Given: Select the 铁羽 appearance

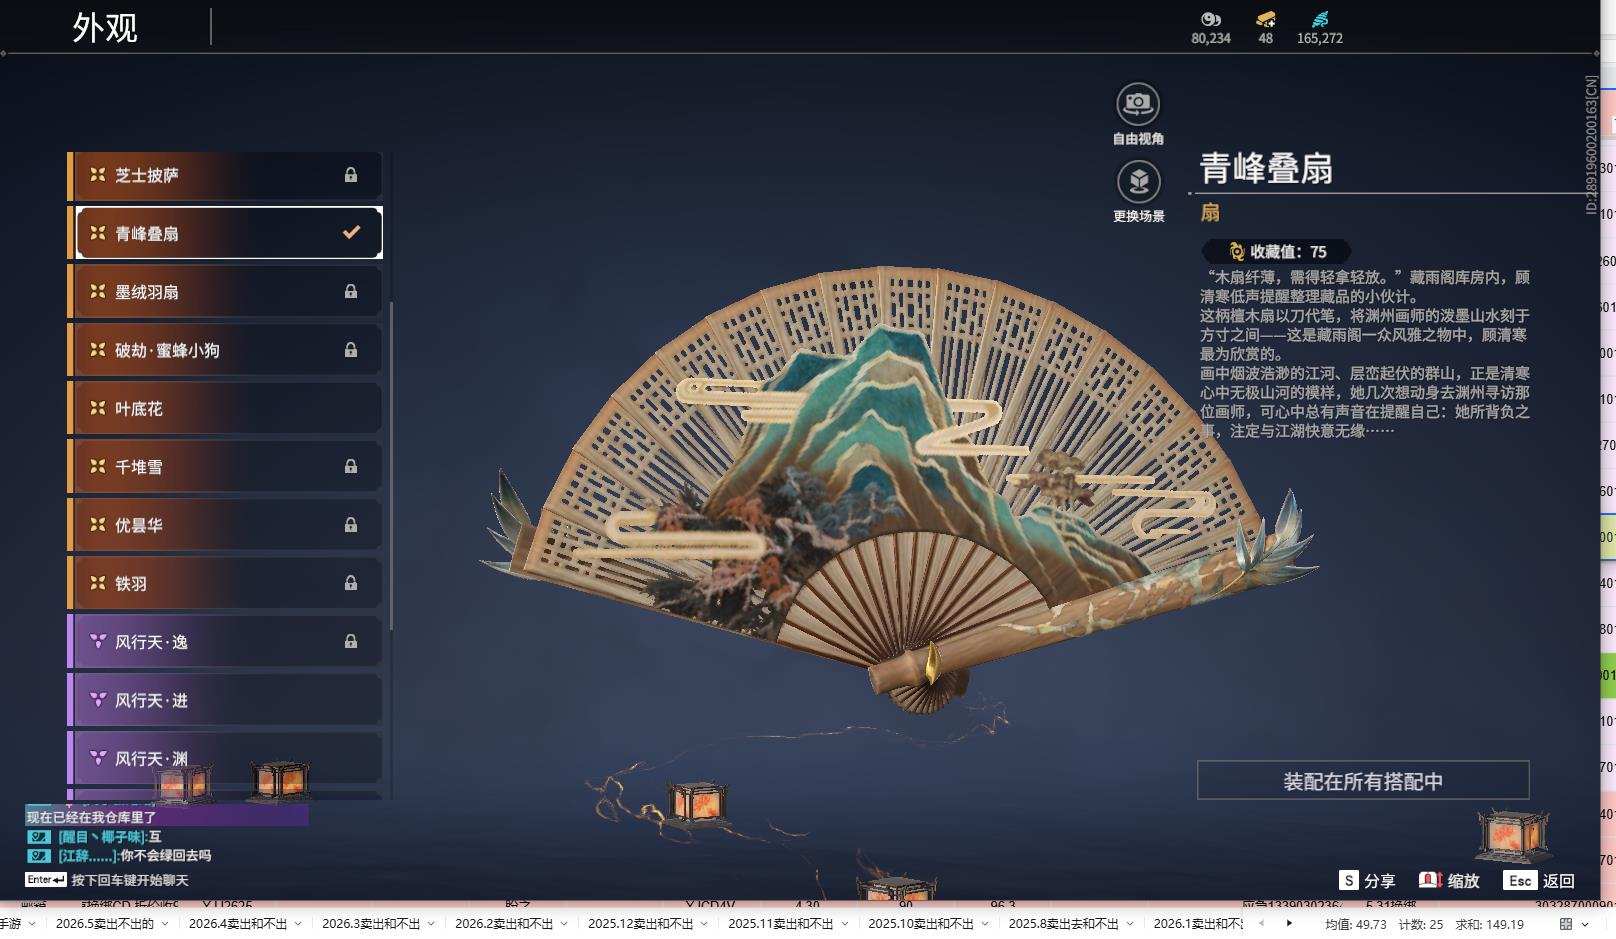Looking at the screenshot, I should pos(225,583).
